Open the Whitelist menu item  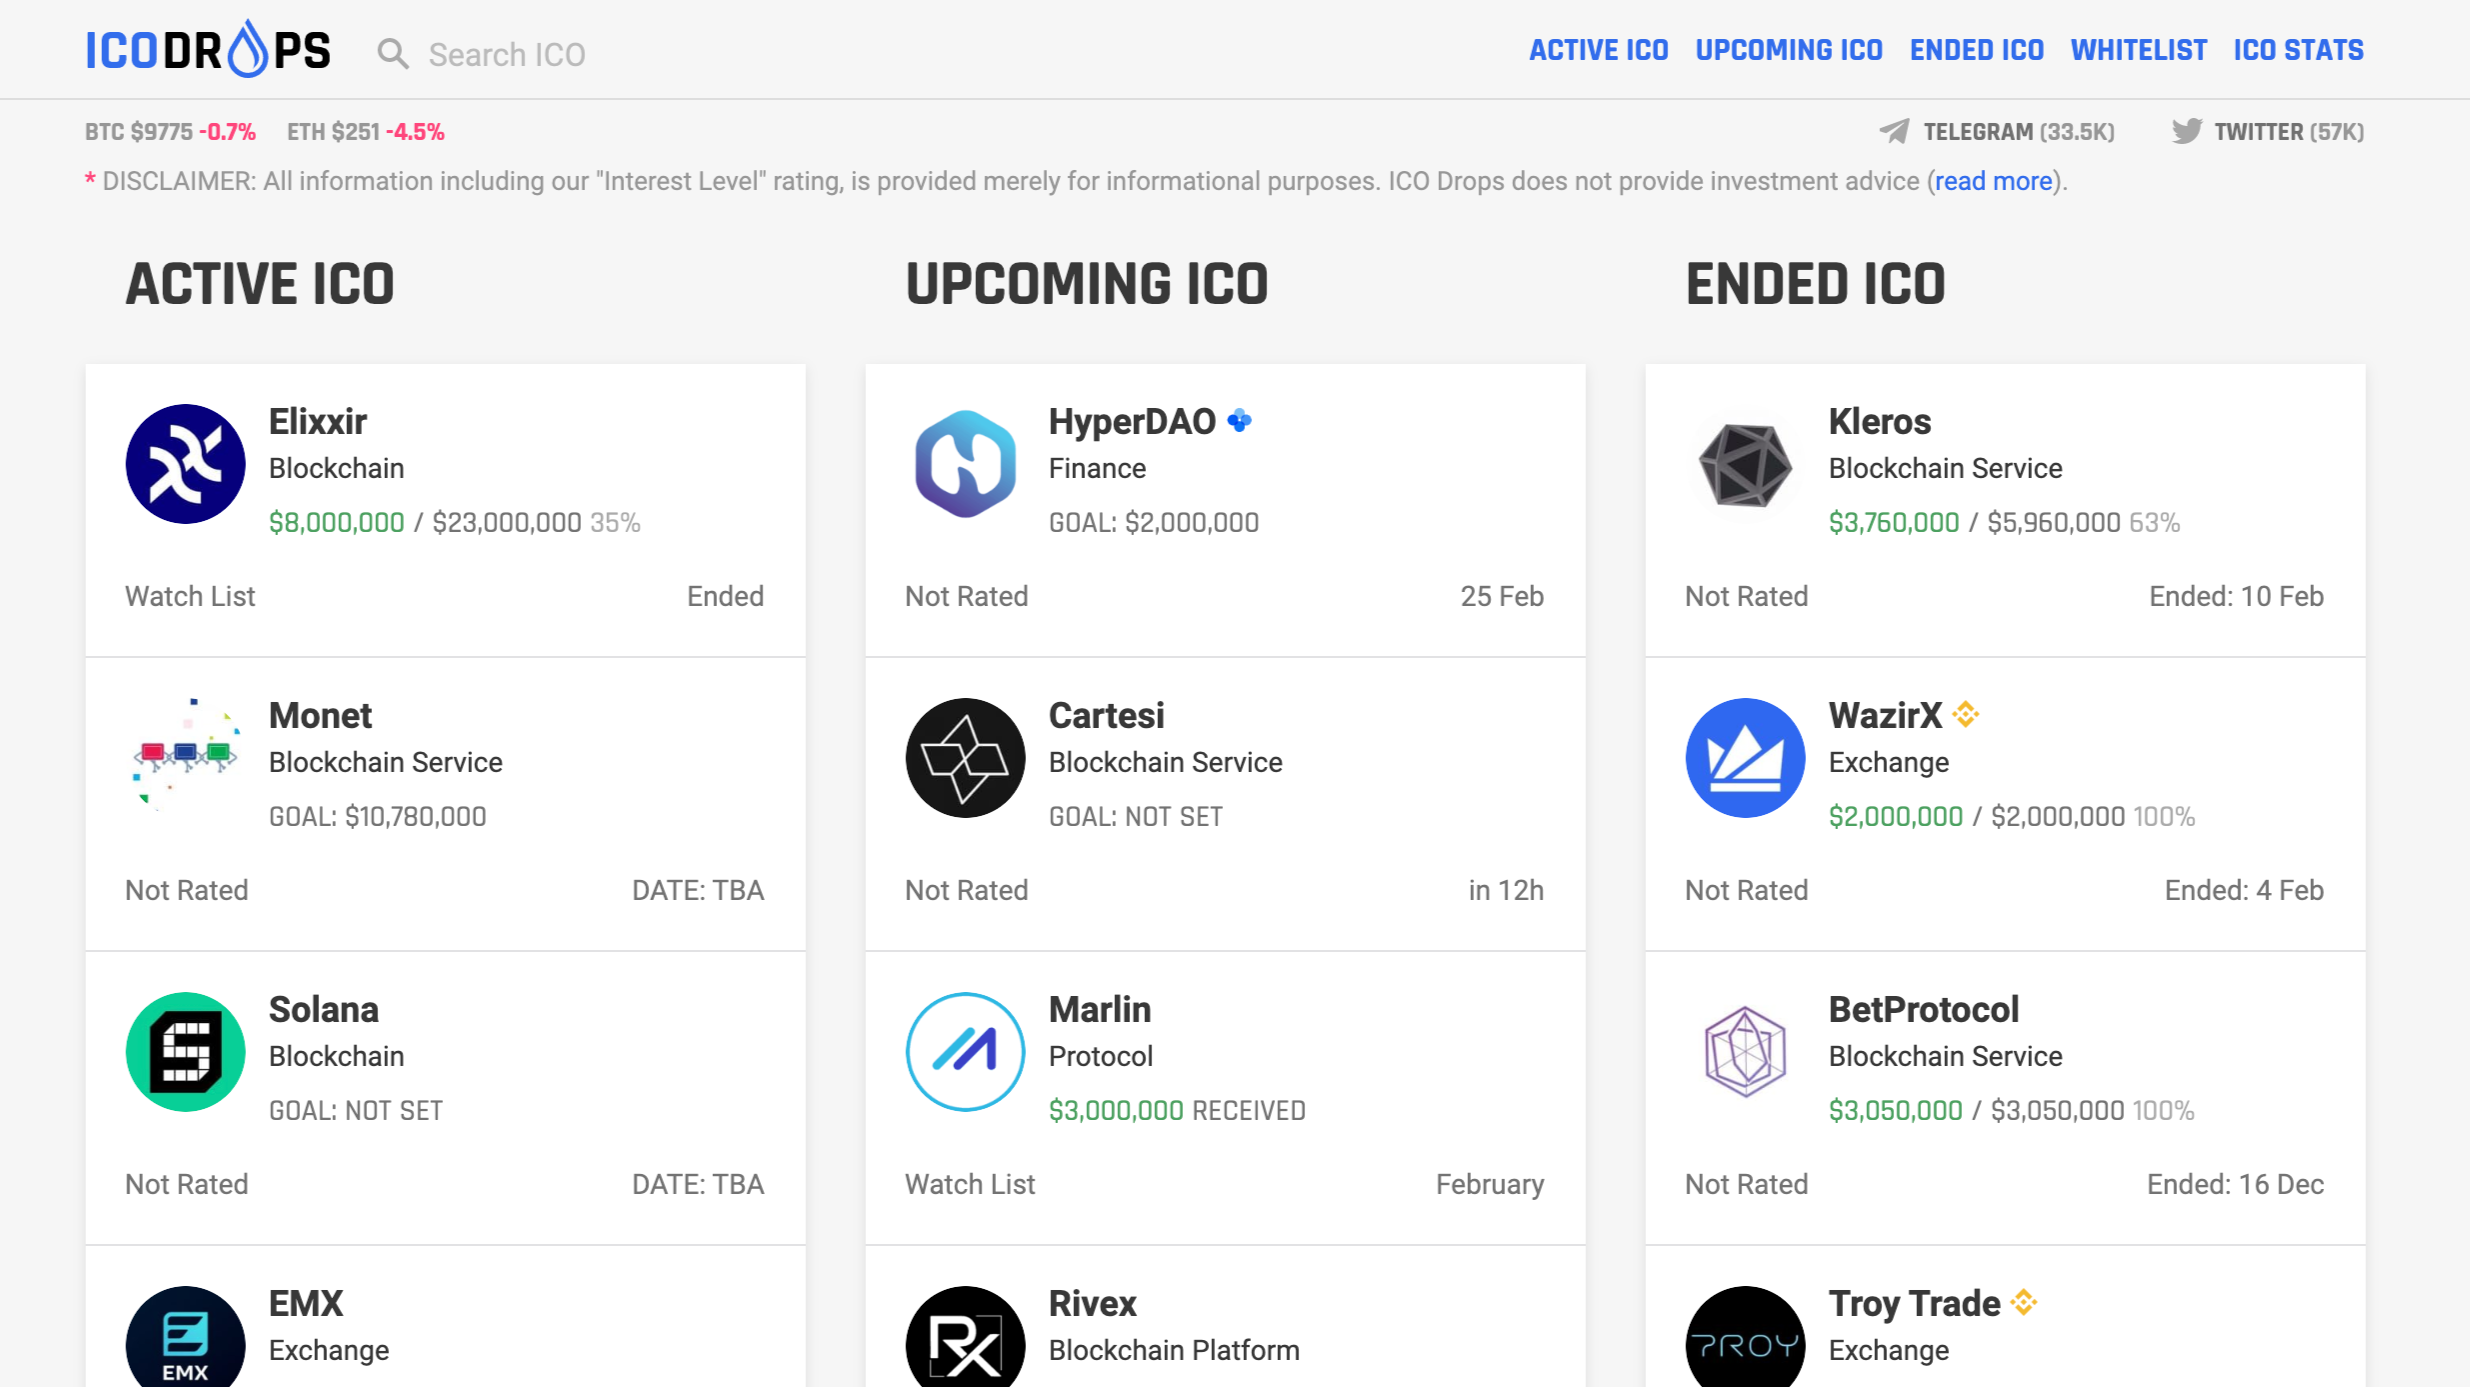pos(2139,50)
